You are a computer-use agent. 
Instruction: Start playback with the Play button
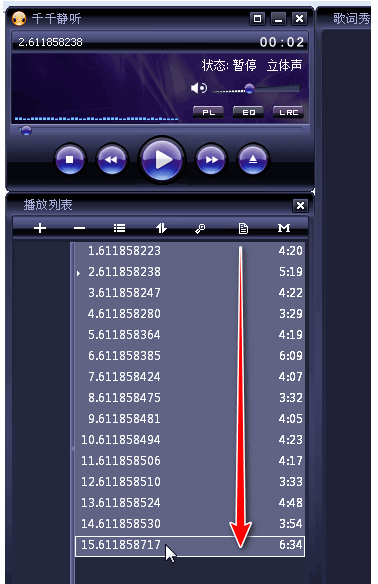point(162,159)
